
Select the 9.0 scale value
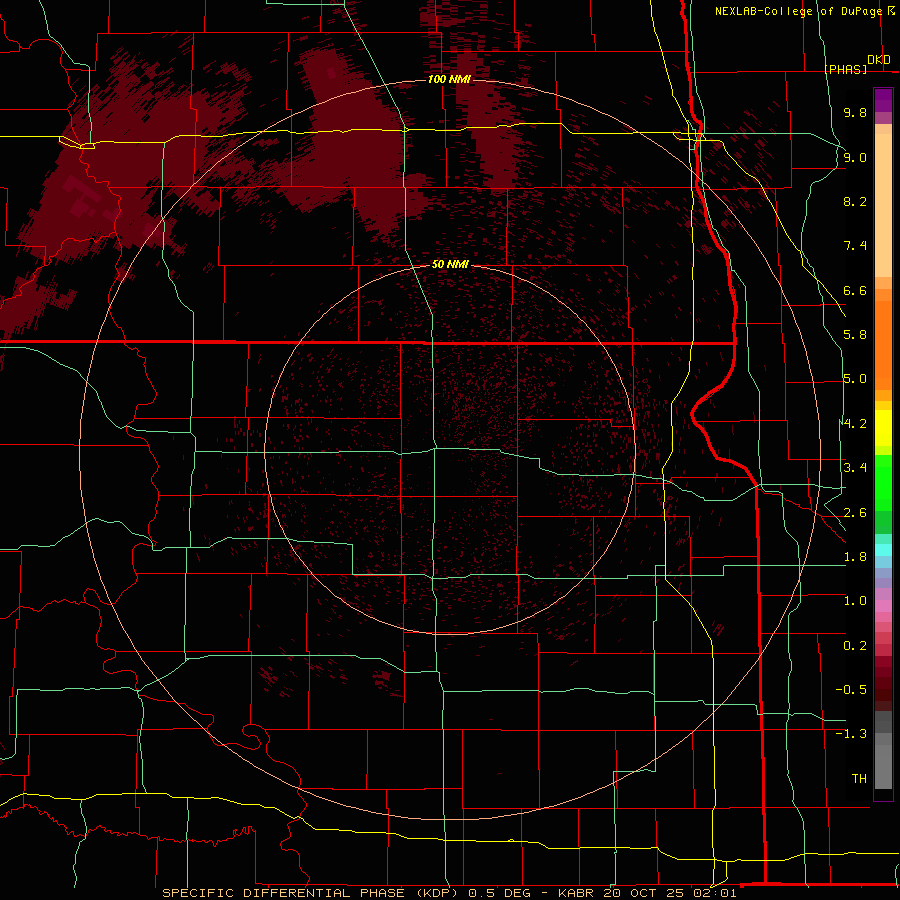pyautogui.click(x=855, y=157)
